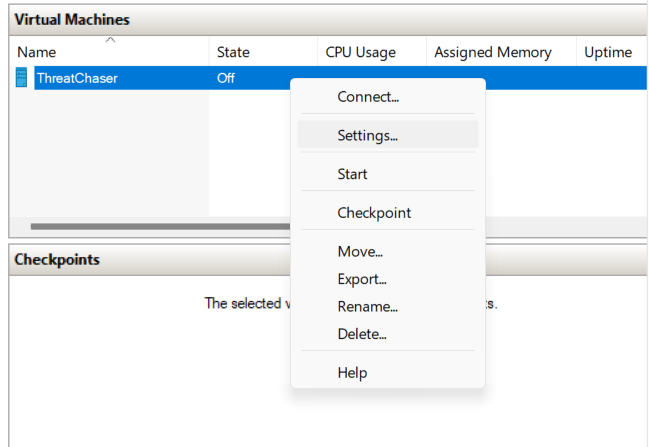Choose Connect... from the context menu
The image size is (649, 447).
368,97
